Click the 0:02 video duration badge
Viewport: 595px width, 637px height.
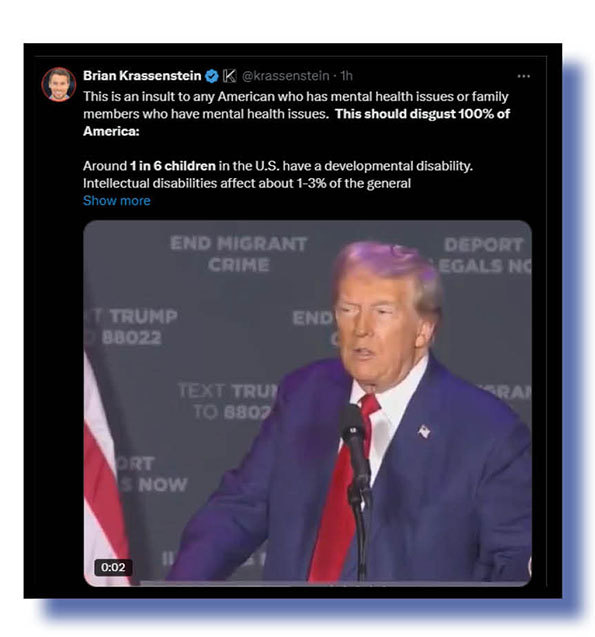pos(113,567)
